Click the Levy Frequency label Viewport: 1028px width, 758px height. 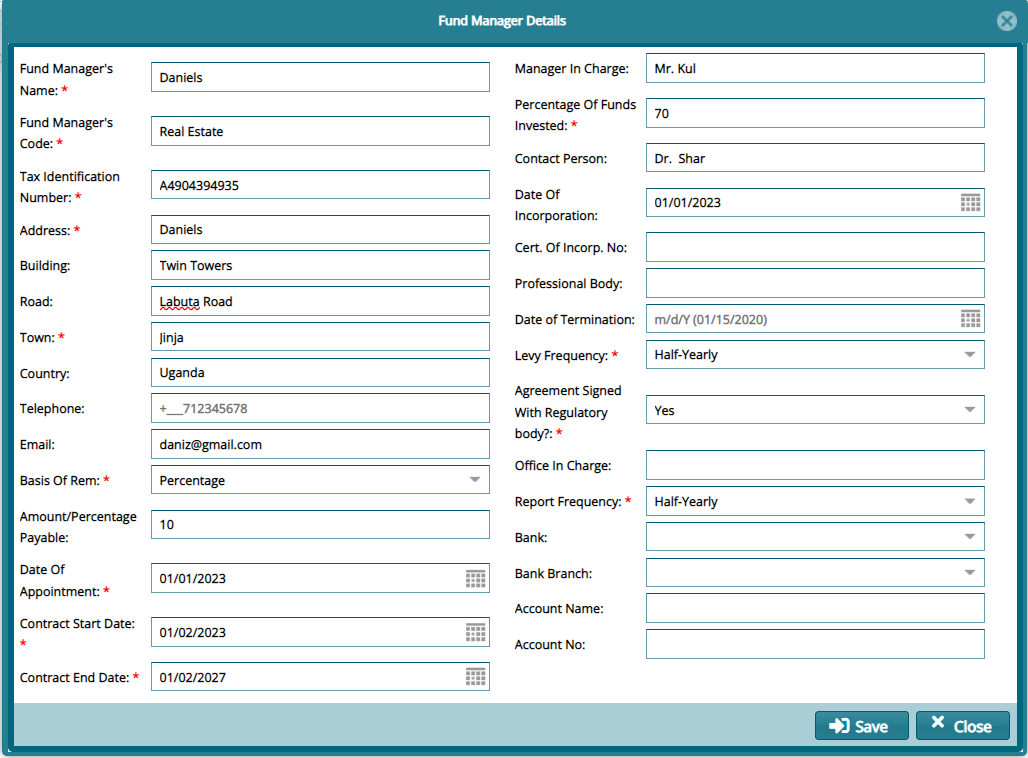[x=561, y=355]
